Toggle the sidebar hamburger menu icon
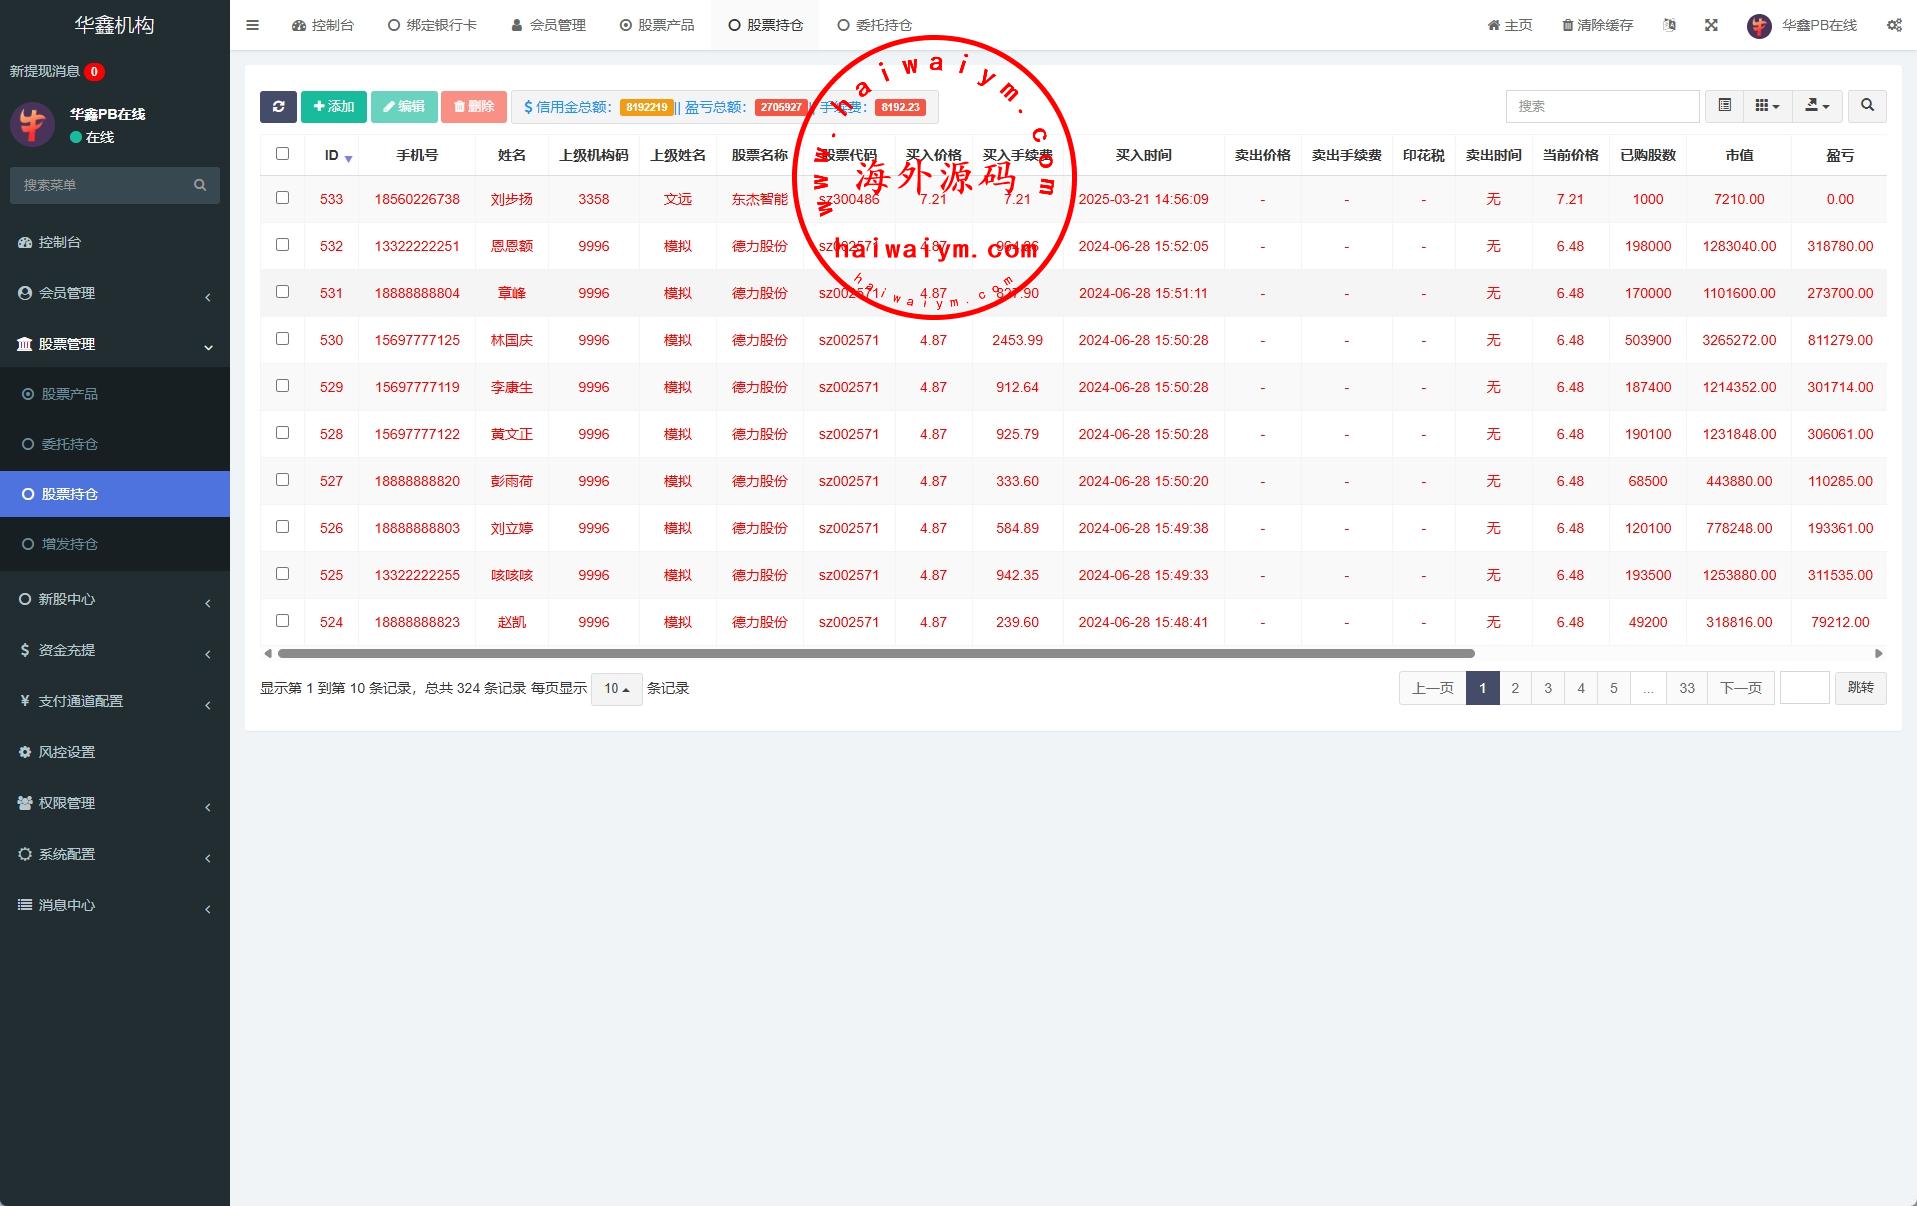Screen dimensions: 1917x1206 click(252, 25)
